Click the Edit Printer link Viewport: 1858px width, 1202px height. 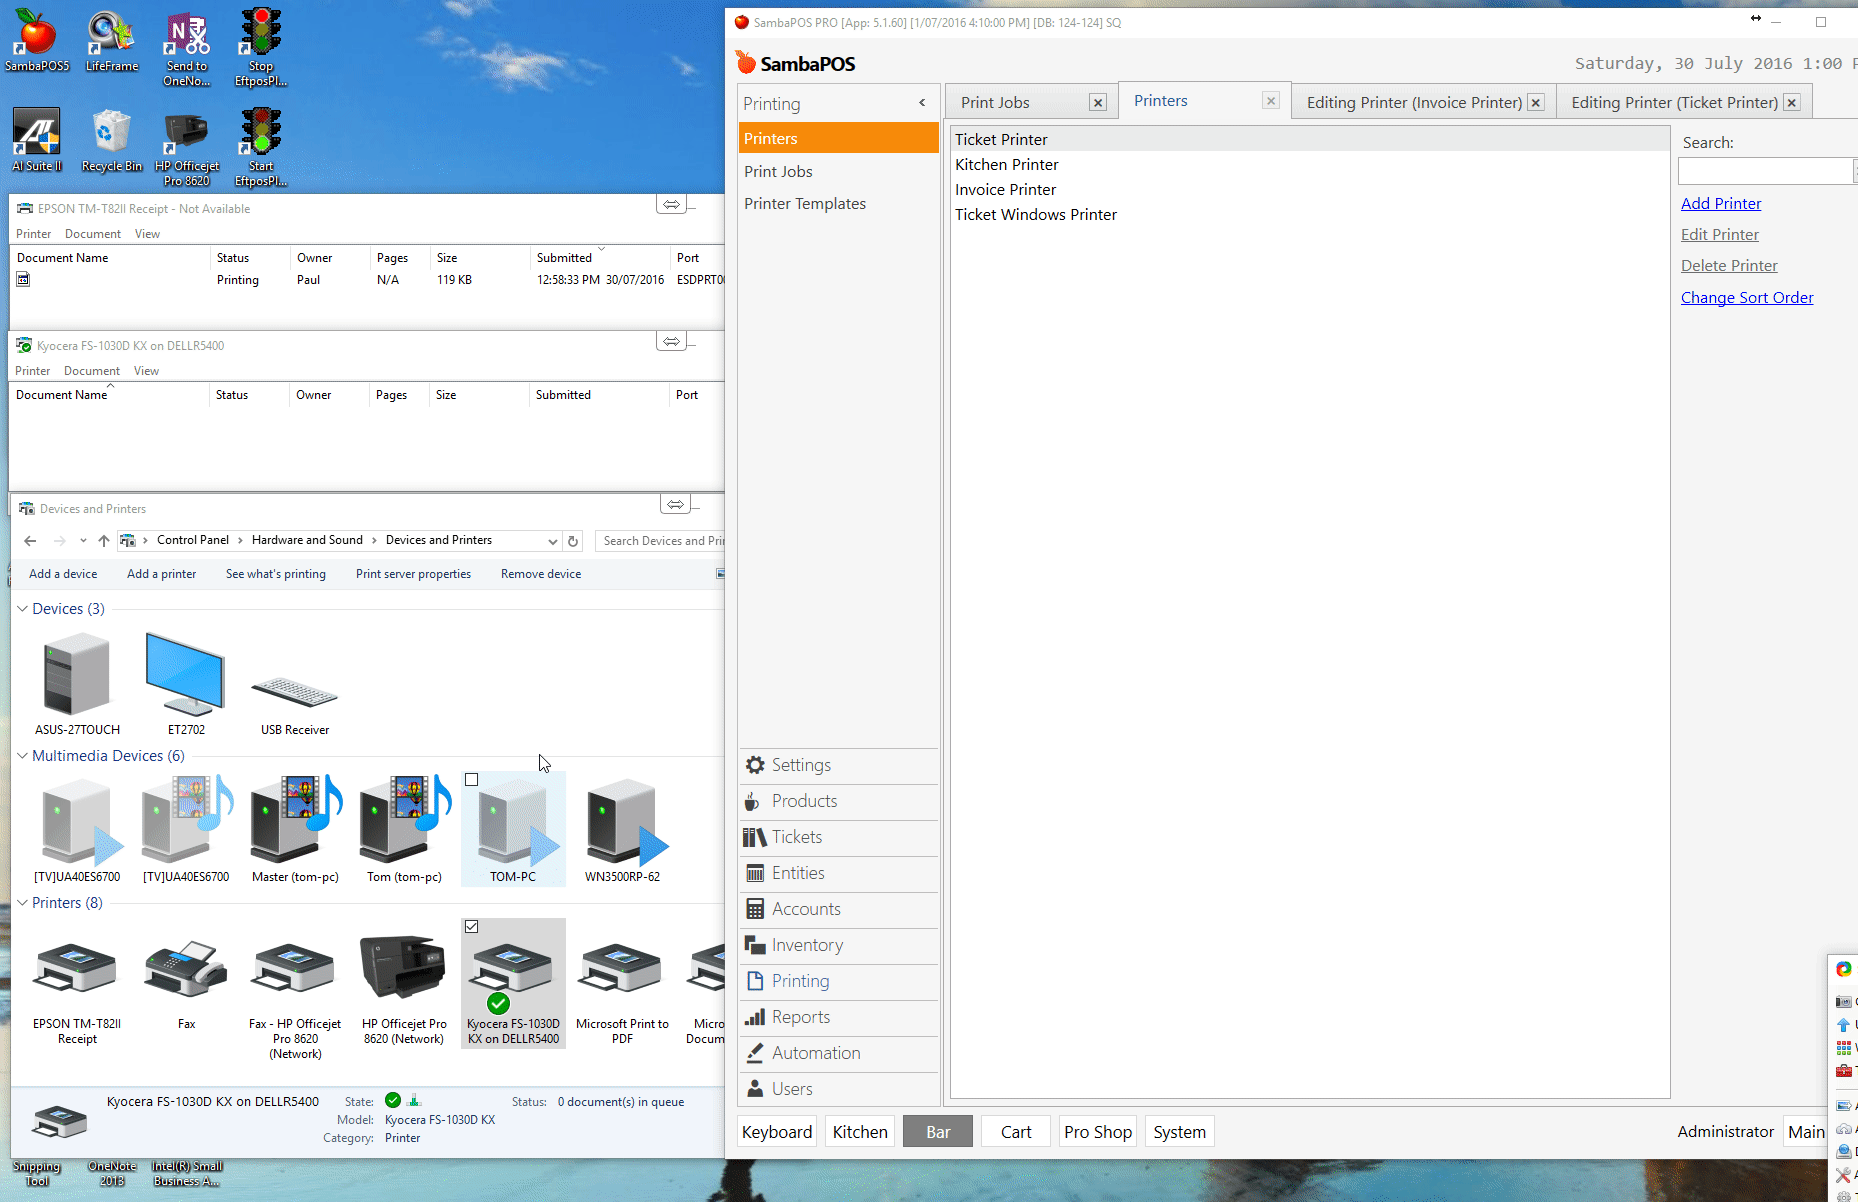[x=1720, y=235]
